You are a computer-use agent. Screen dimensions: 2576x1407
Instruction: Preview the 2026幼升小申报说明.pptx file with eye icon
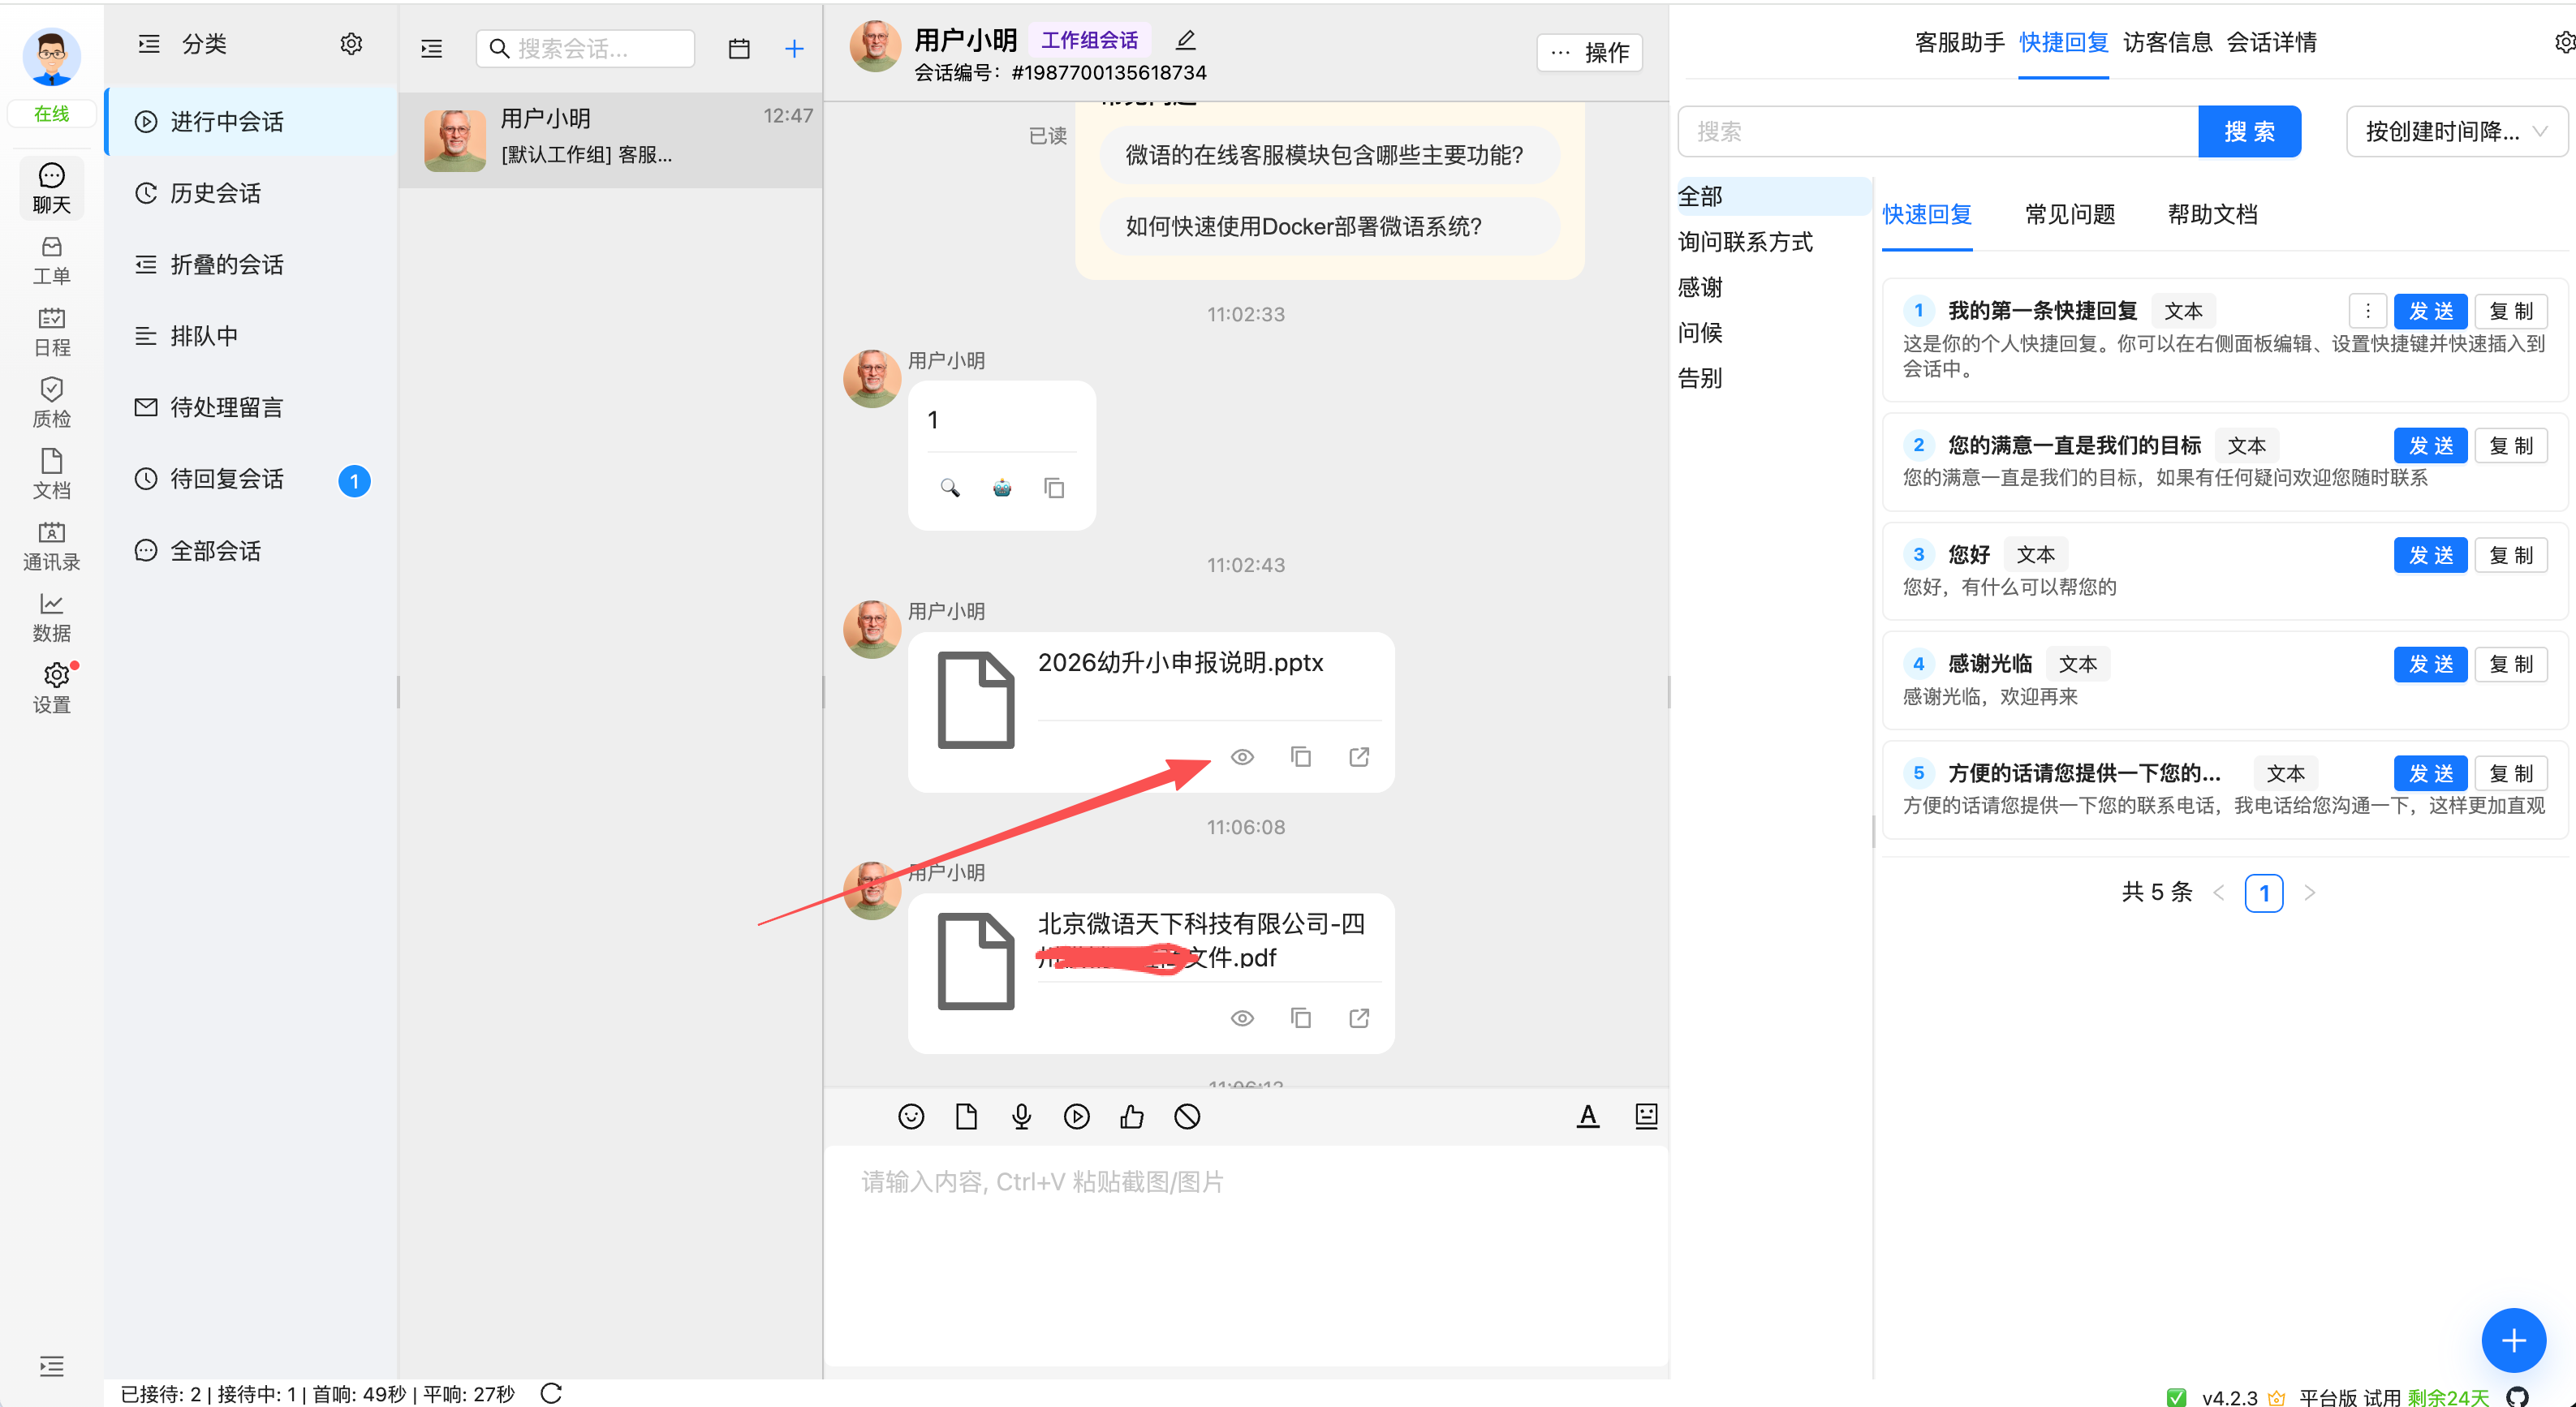click(x=1242, y=757)
